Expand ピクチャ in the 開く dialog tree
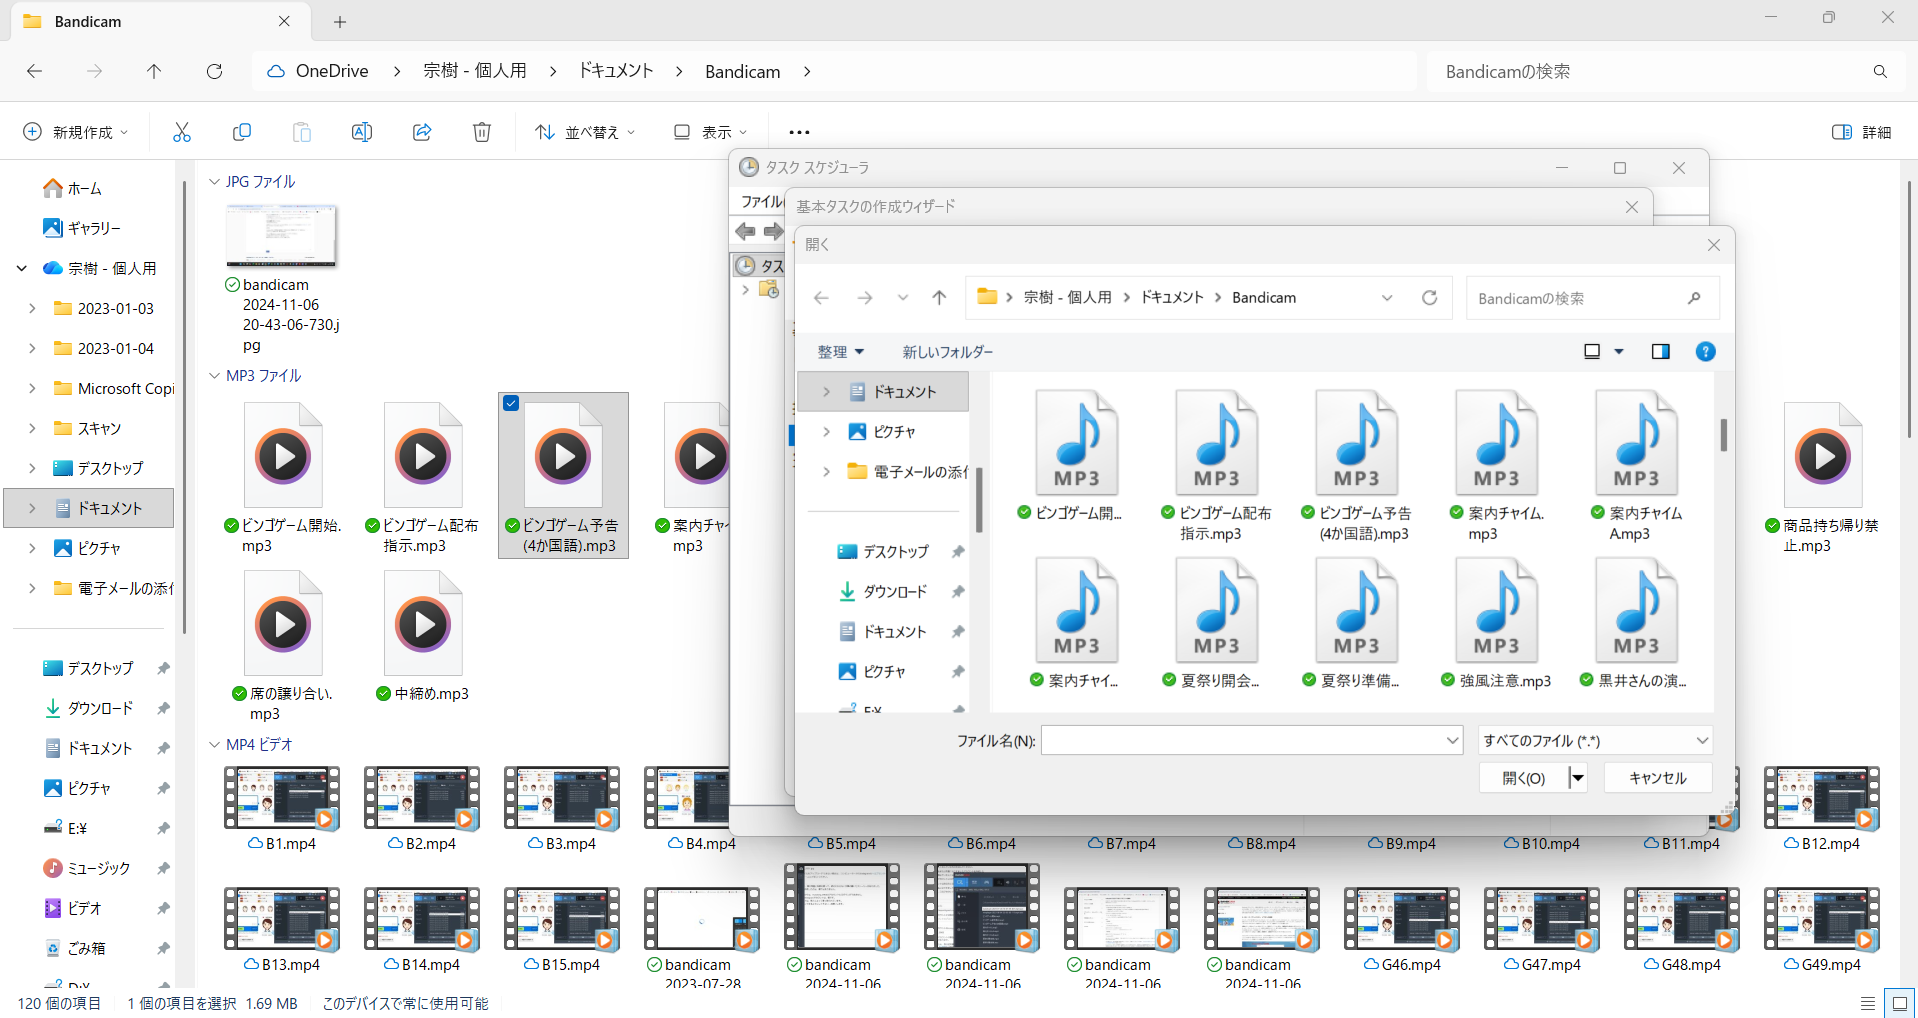Screen dimensions: 1918x1018 pyautogui.click(x=826, y=432)
